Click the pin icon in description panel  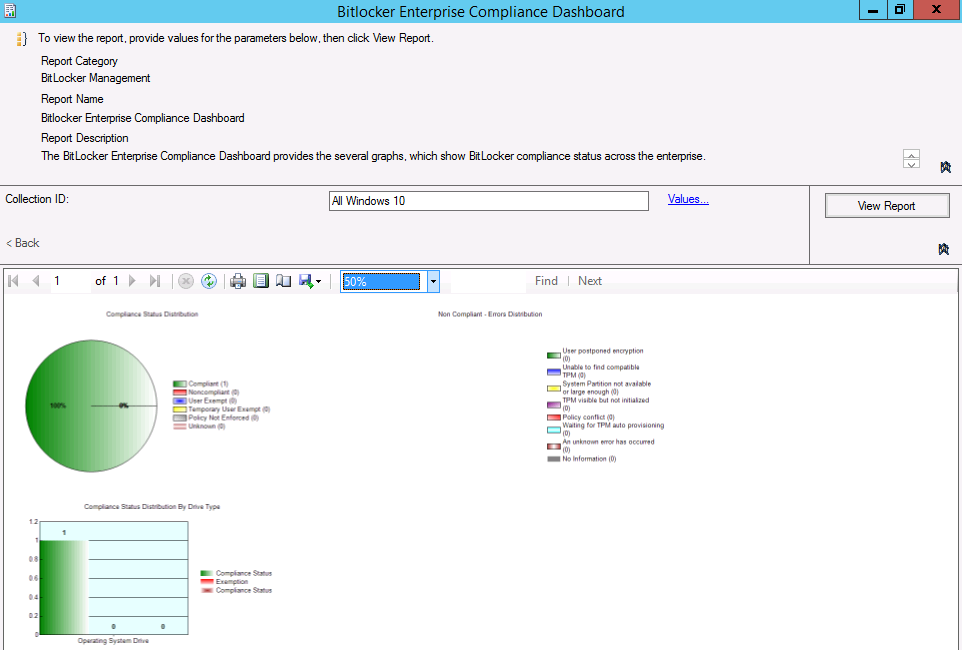click(x=945, y=167)
